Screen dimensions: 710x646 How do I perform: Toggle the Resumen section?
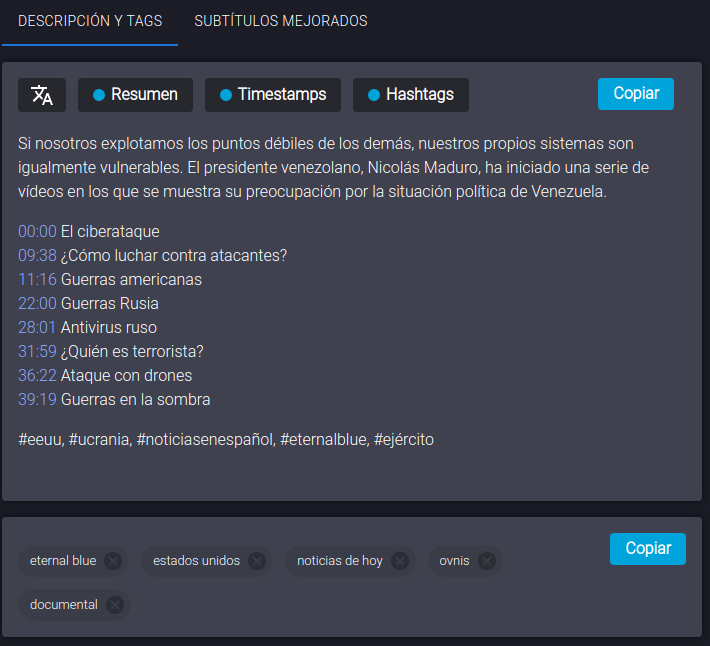coord(135,95)
